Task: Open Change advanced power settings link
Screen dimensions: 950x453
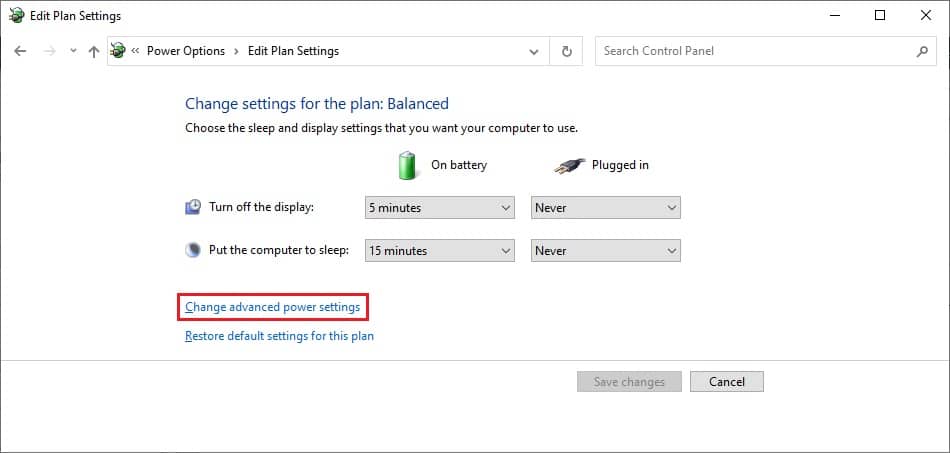Action: 272,307
